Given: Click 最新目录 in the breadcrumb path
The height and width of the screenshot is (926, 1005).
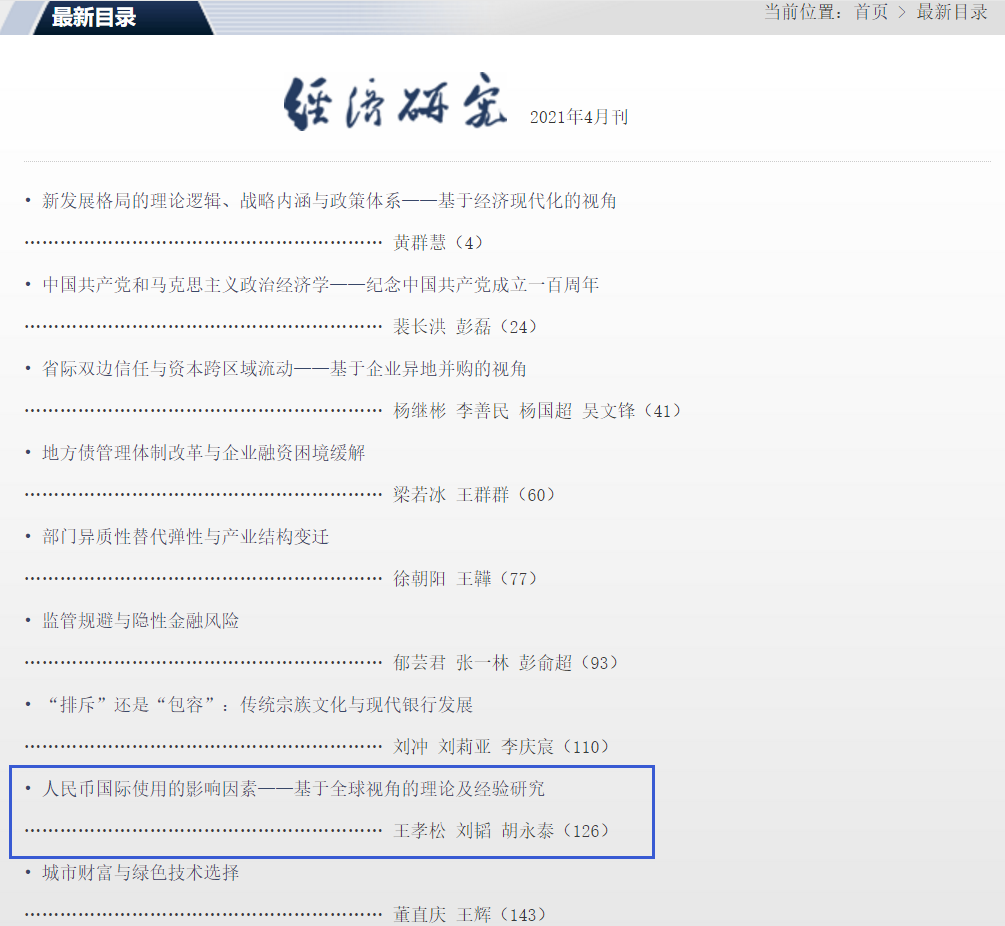Looking at the screenshot, I should 952,12.
